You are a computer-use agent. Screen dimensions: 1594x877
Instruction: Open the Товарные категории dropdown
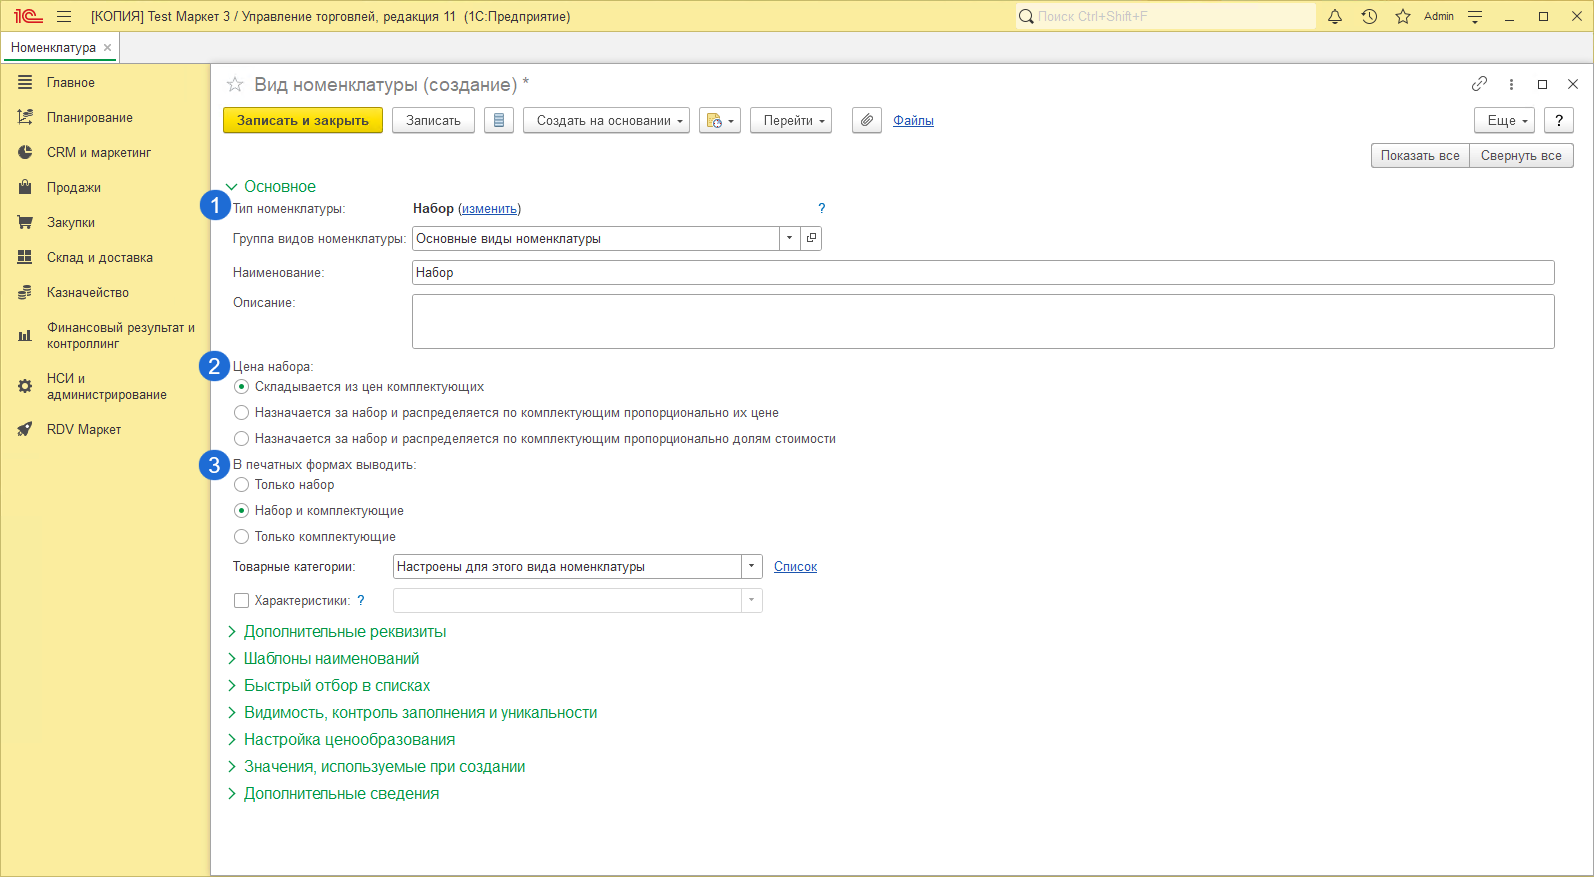[751, 567]
